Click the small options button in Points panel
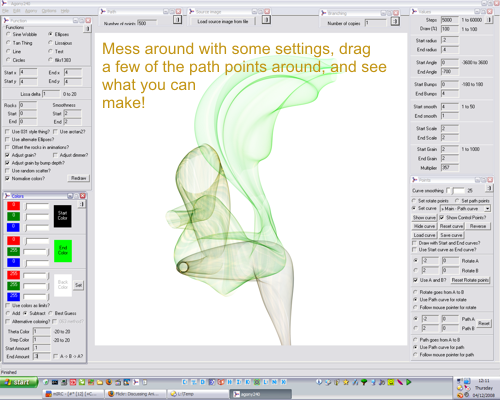The height and width of the screenshot is (400, 500). (x=489, y=188)
